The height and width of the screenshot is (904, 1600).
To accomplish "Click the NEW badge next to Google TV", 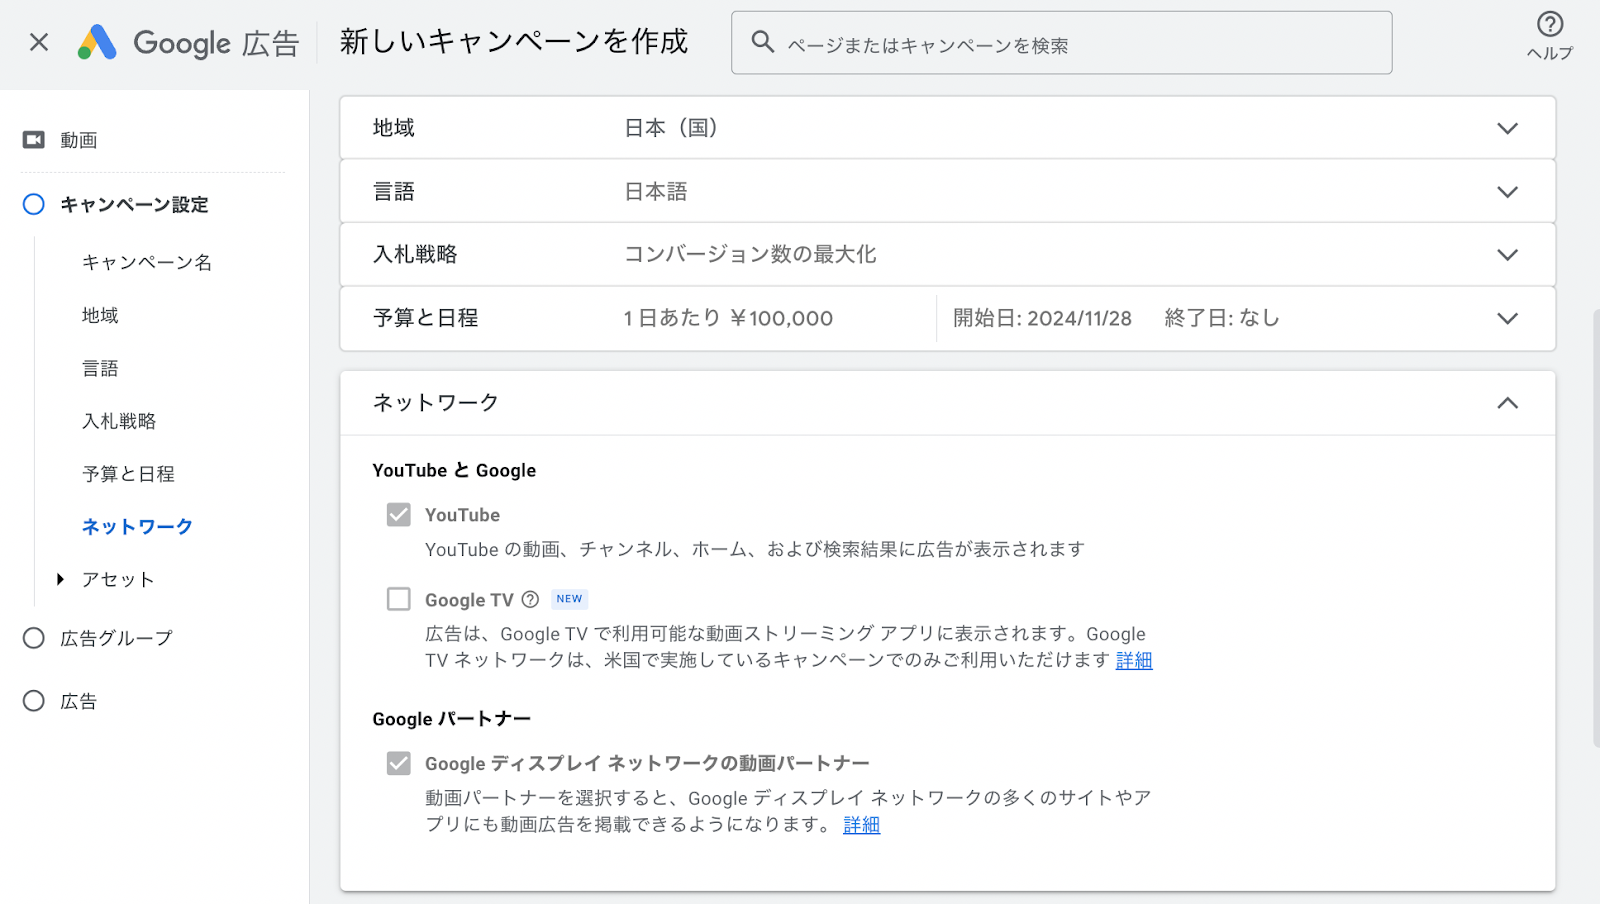I will point(569,599).
